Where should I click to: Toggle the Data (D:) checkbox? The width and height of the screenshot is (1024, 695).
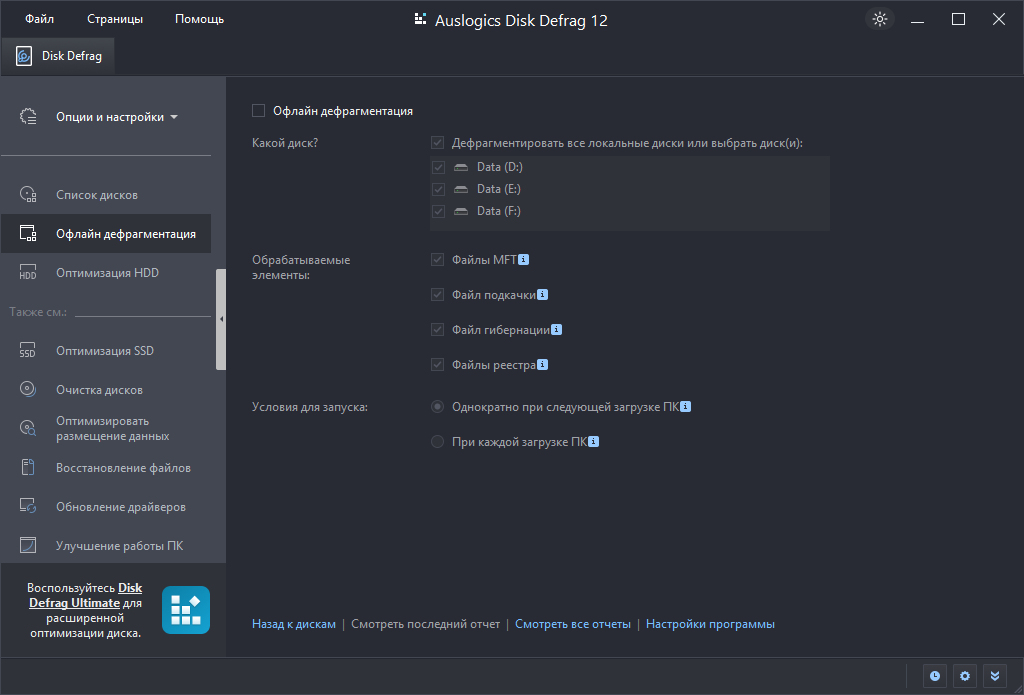[438, 167]
